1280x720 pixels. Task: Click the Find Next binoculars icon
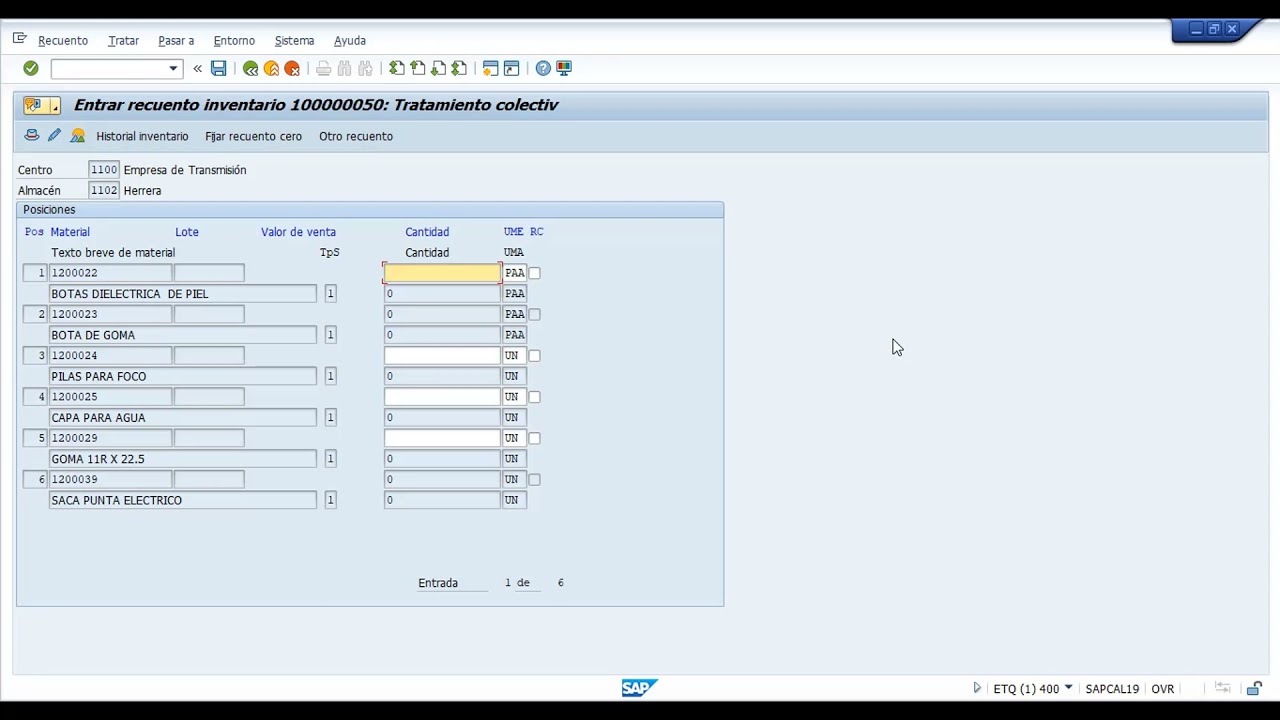coord(365,68)
